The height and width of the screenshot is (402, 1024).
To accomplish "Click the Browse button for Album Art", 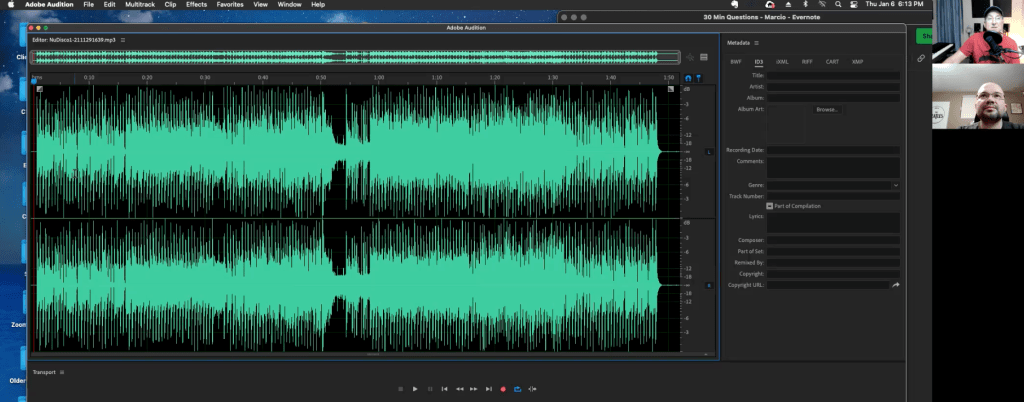I will (x=826, y=109).
